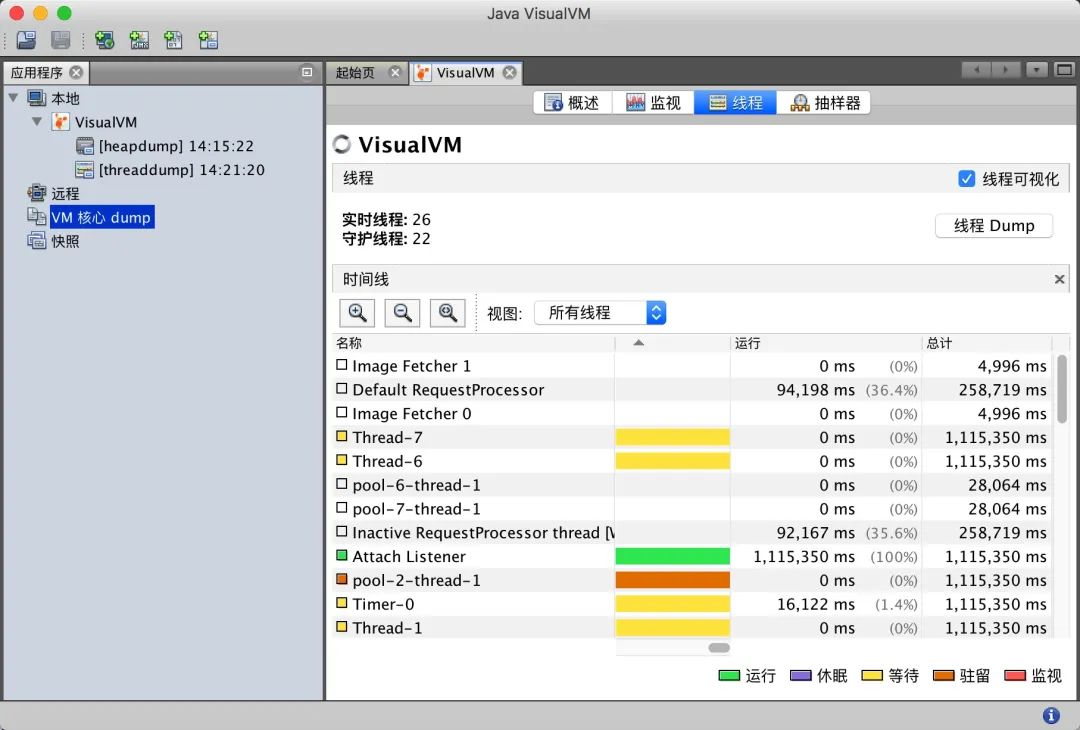Click the zoom in timeline magnifier icon

tap(357, 313)
